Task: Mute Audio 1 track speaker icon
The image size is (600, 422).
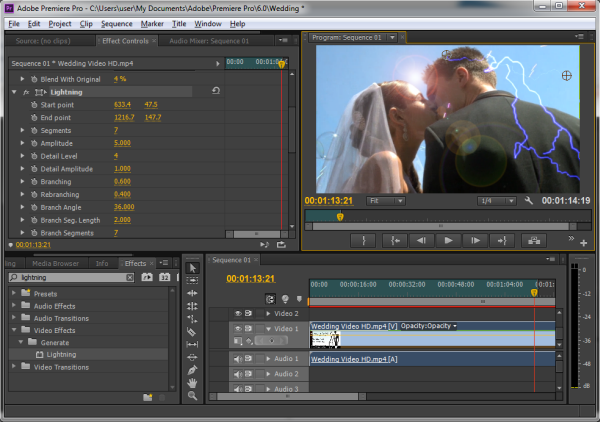Action: tap(238, 359)
